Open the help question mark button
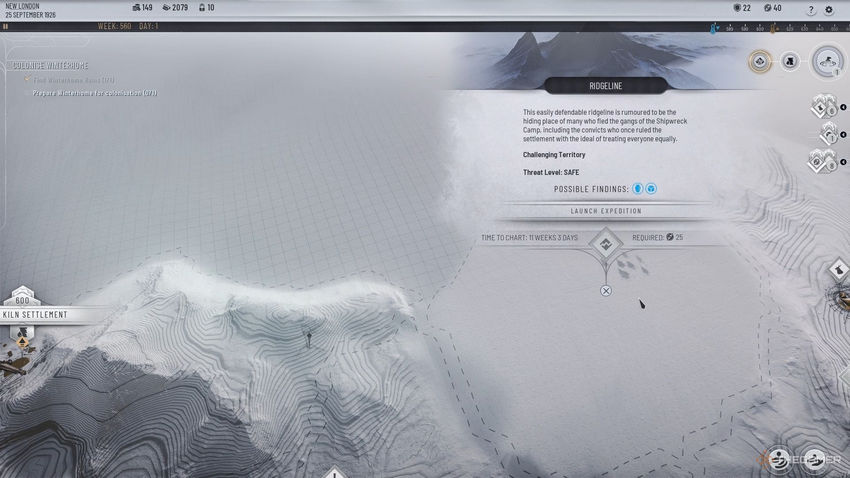This screenshot has height=478, width=850. (811, 9)
